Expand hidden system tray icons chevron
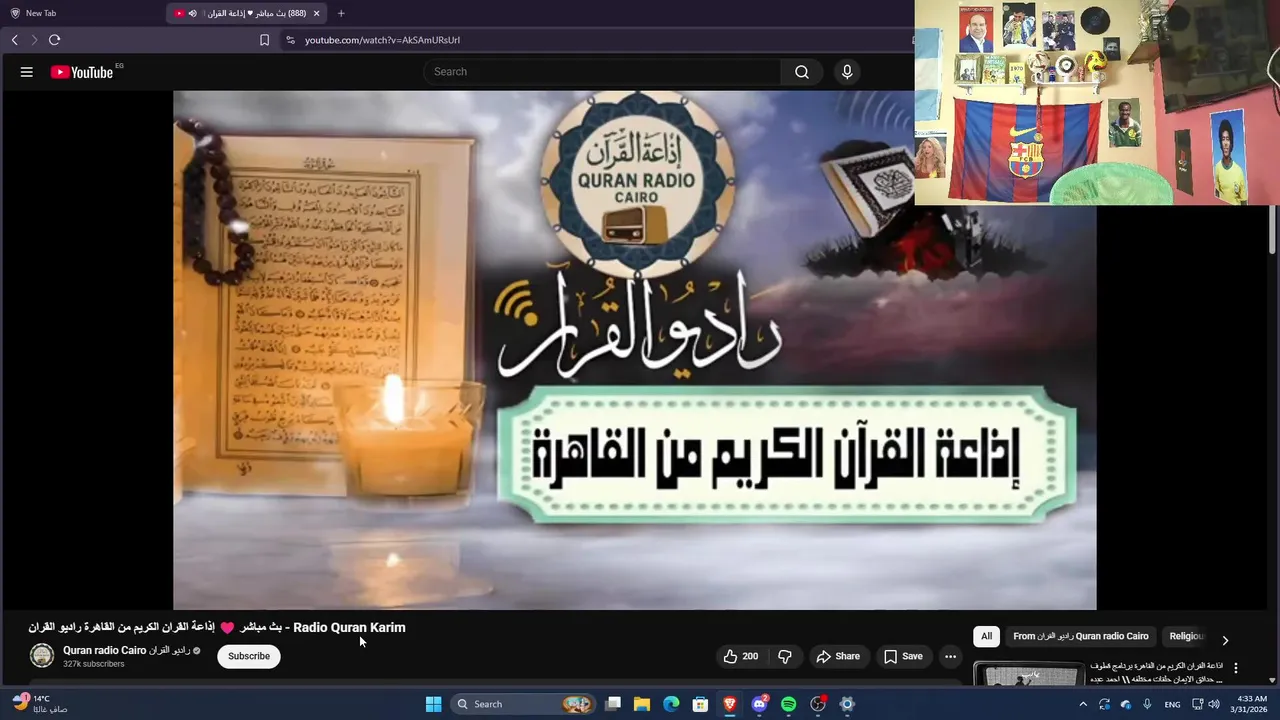The image size is (1280, 720). pos(1082,704)
